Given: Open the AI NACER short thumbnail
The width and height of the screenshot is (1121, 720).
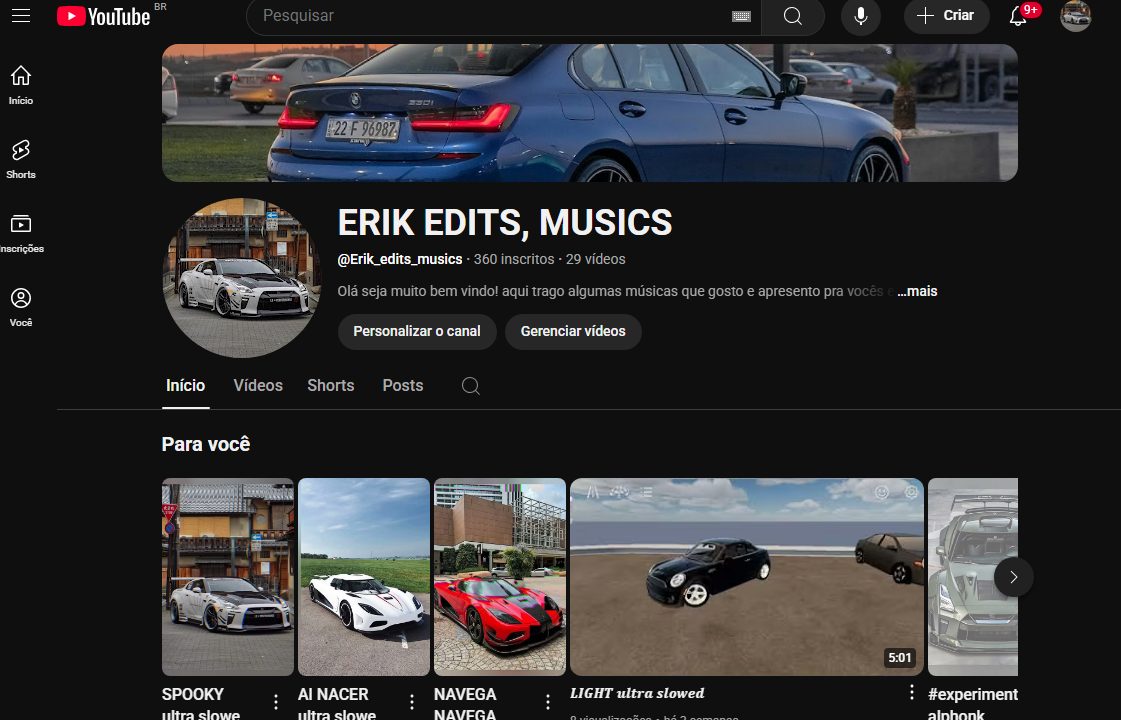Looking at the screenshot, I should 364,577.
